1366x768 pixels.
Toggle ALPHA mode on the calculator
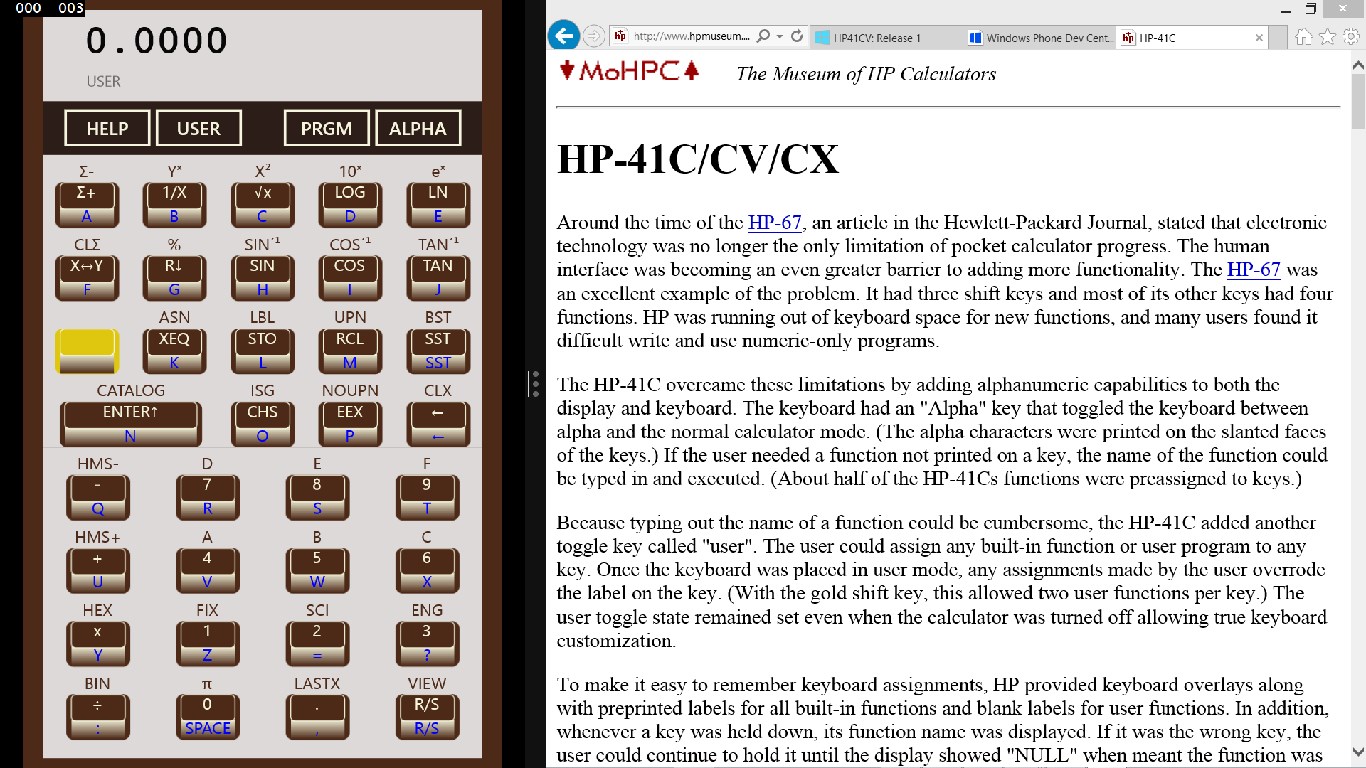pyautogui.click(x=417, y=128)
